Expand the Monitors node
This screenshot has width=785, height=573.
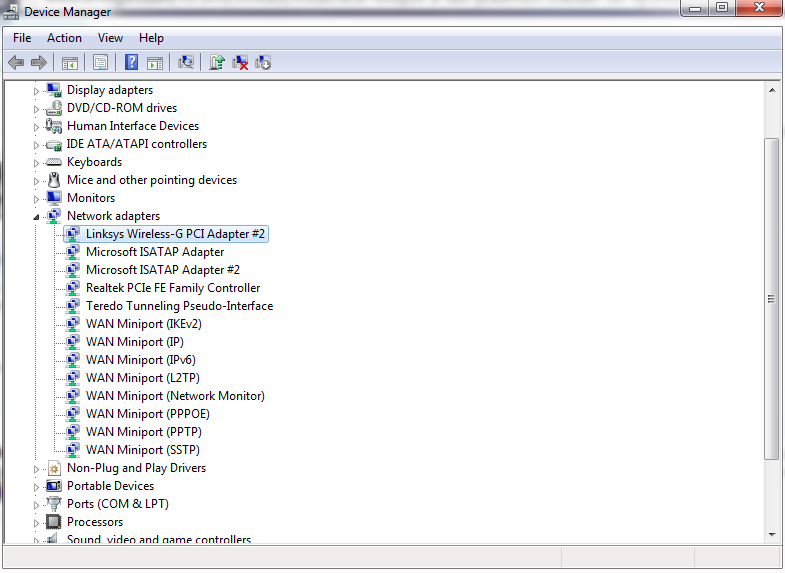[36, 199]
